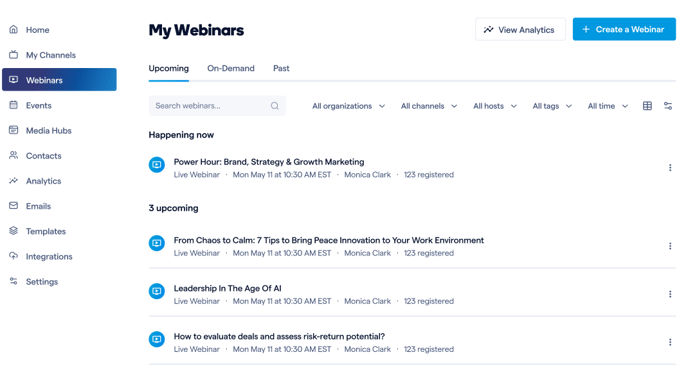Open filter settings sliders icon
This screenshot has height=373, width=688.
point(667,106)
